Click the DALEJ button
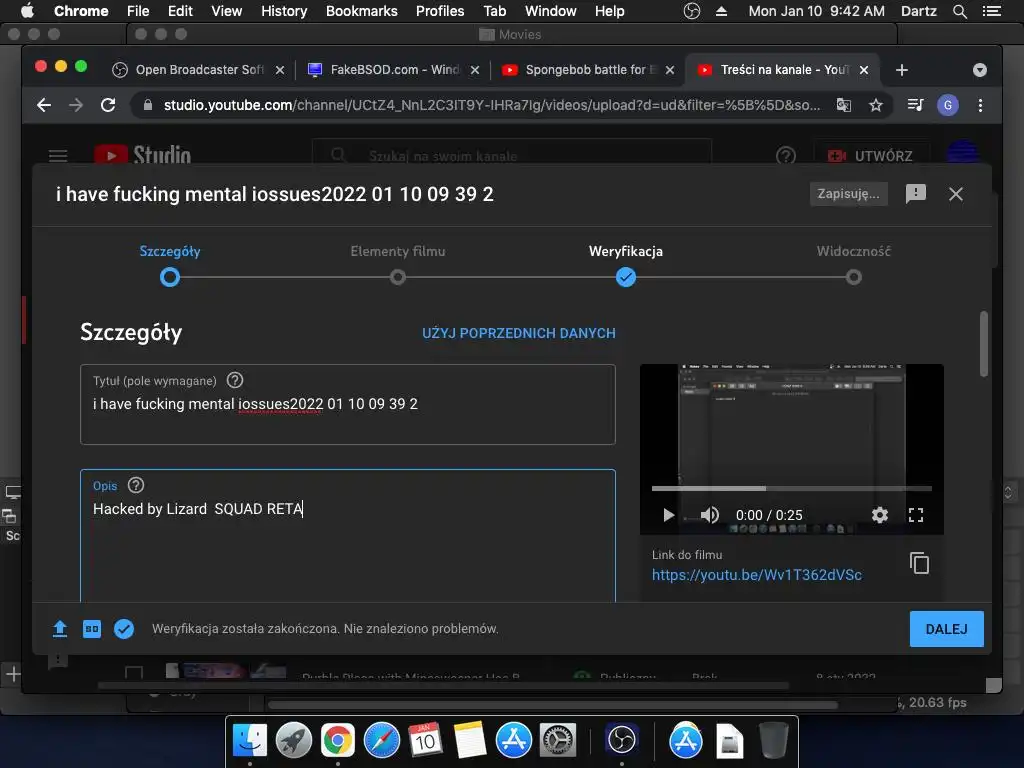The width and height of the screenshot is (1024, 768). coord(946,629)
